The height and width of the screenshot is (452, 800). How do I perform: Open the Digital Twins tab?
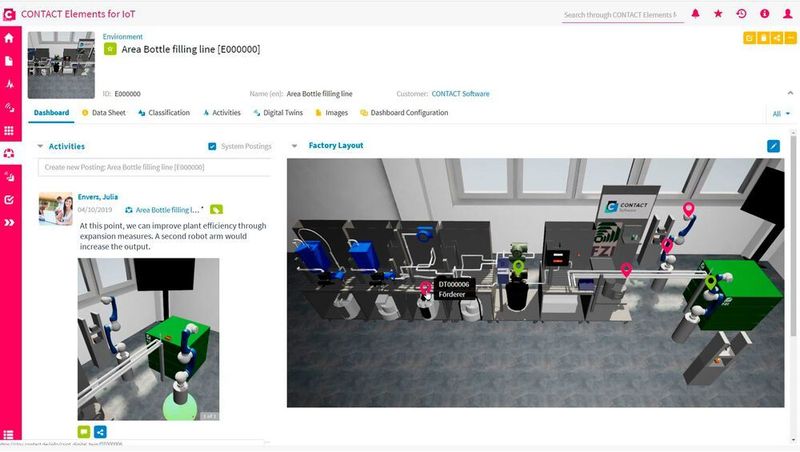pos(278,113)
